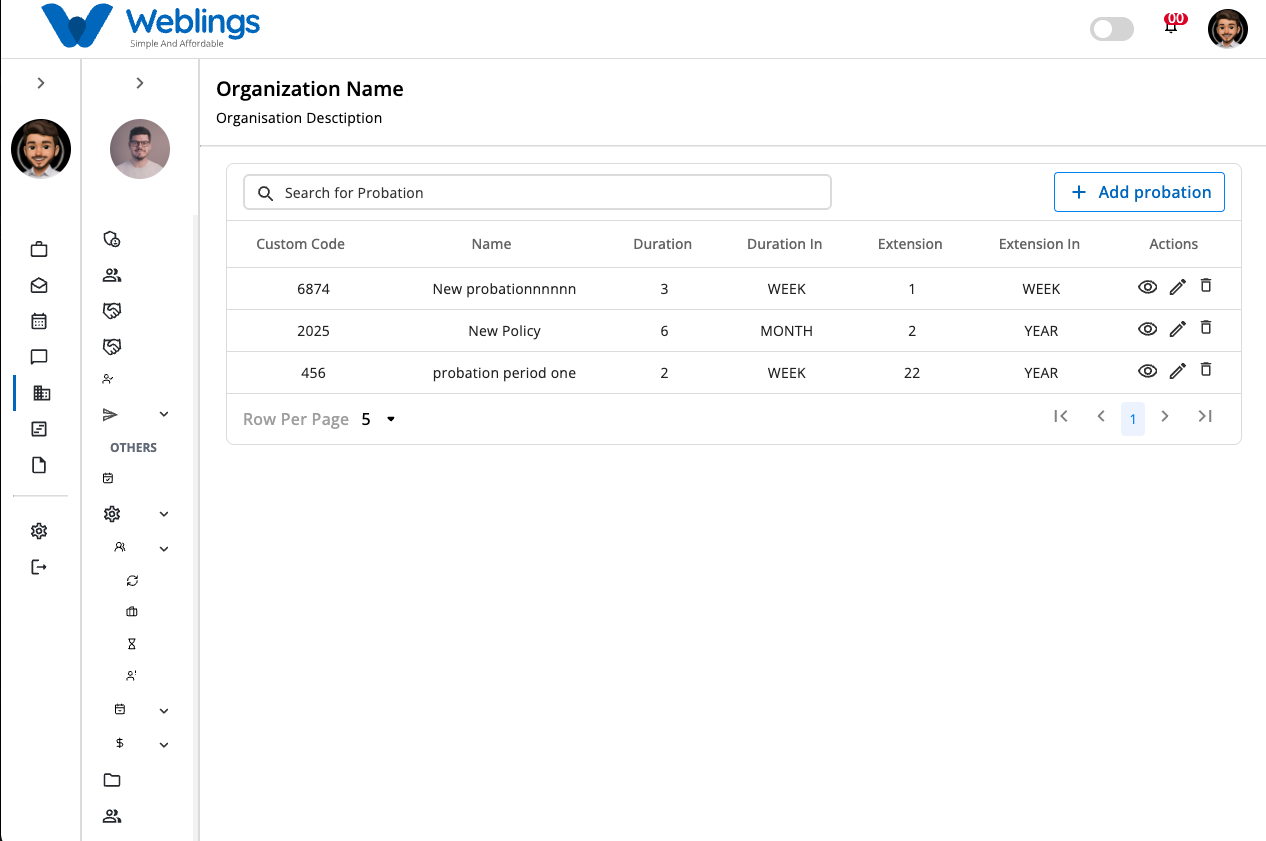Expand panel using chevron above photo avatar

click(x=140, y=83)
